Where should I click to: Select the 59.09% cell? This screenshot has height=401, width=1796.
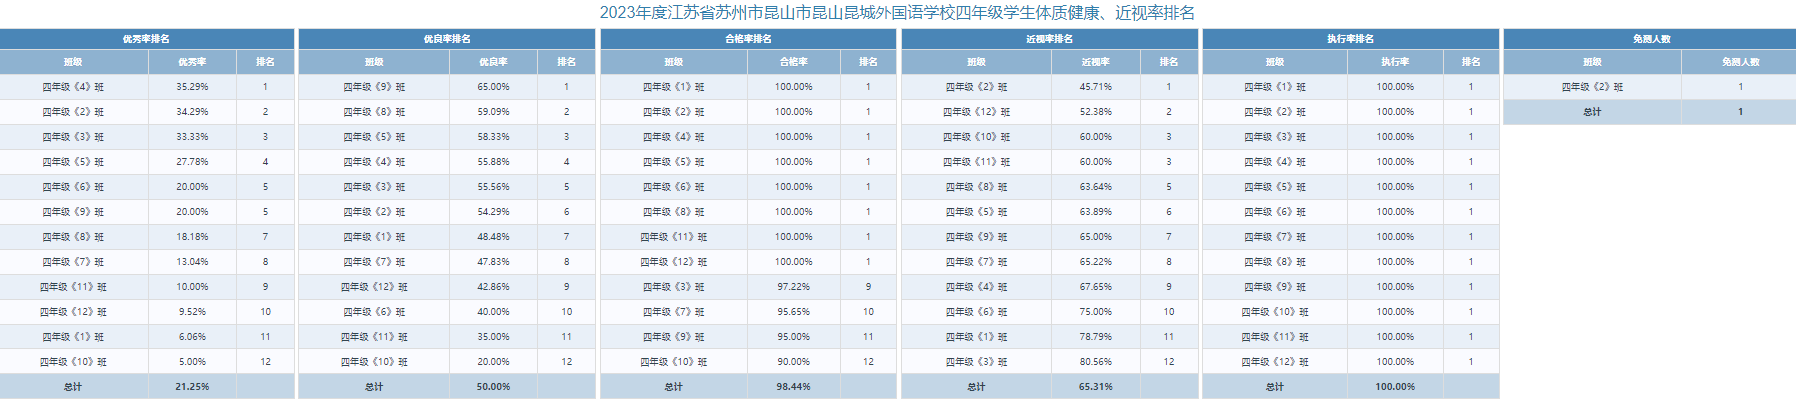pyautogui.click(x=493, y=112)
